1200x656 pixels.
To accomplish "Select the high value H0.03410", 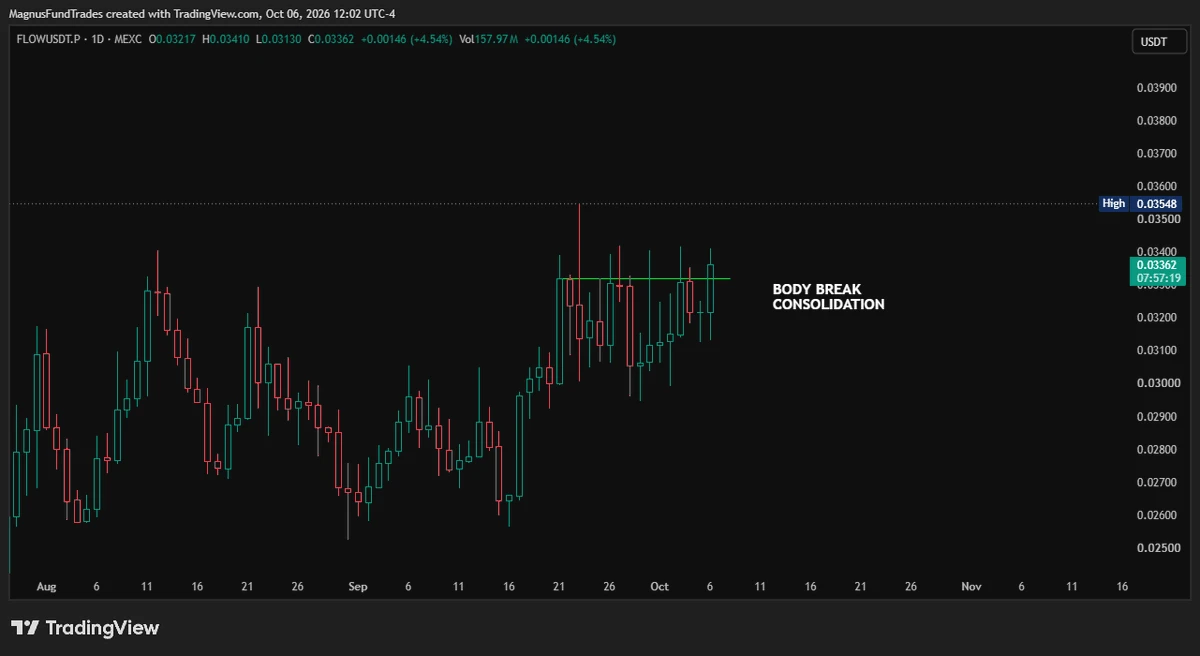I will pos(225,39).
